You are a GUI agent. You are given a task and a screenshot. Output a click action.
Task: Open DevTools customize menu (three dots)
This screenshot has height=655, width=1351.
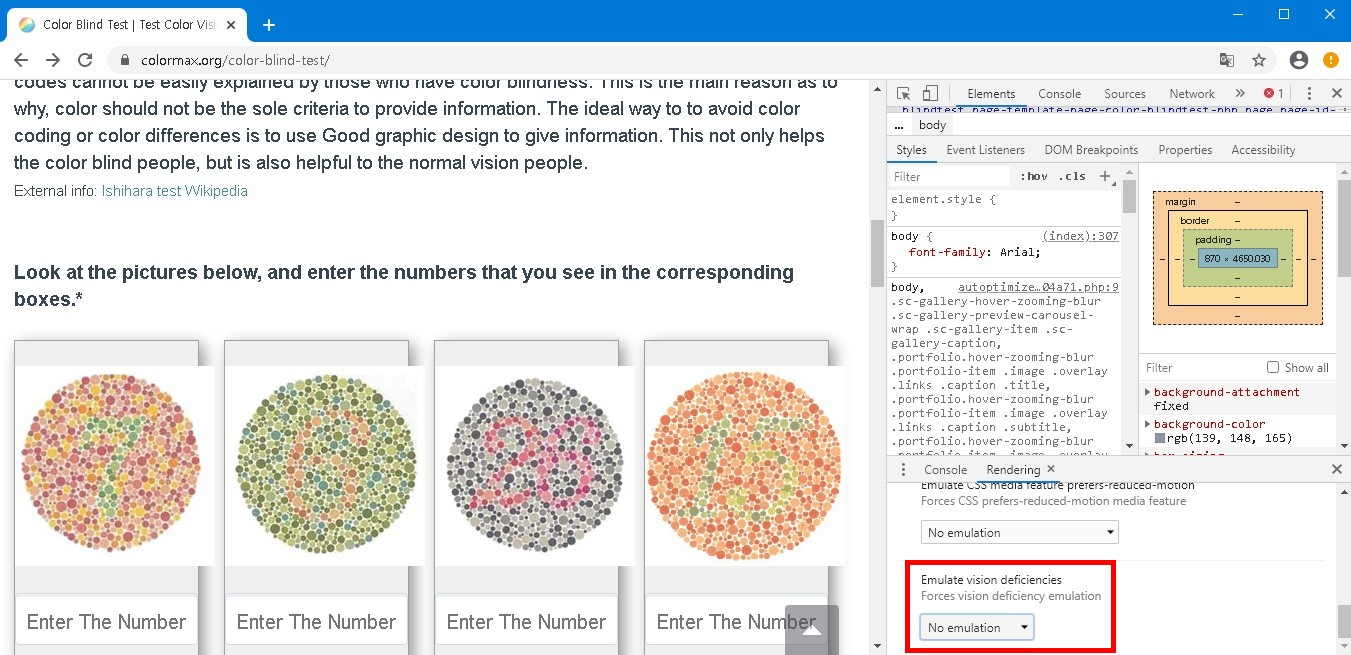(x=1309, y=93)
